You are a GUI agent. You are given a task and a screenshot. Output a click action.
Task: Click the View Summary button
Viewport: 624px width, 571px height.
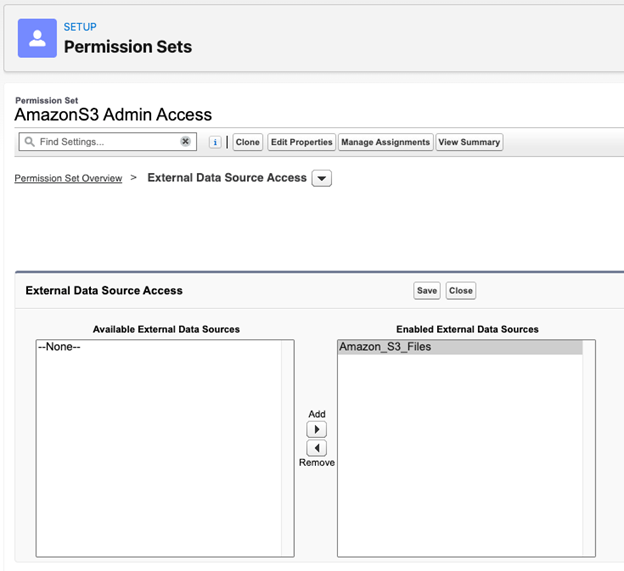[468, 142]
